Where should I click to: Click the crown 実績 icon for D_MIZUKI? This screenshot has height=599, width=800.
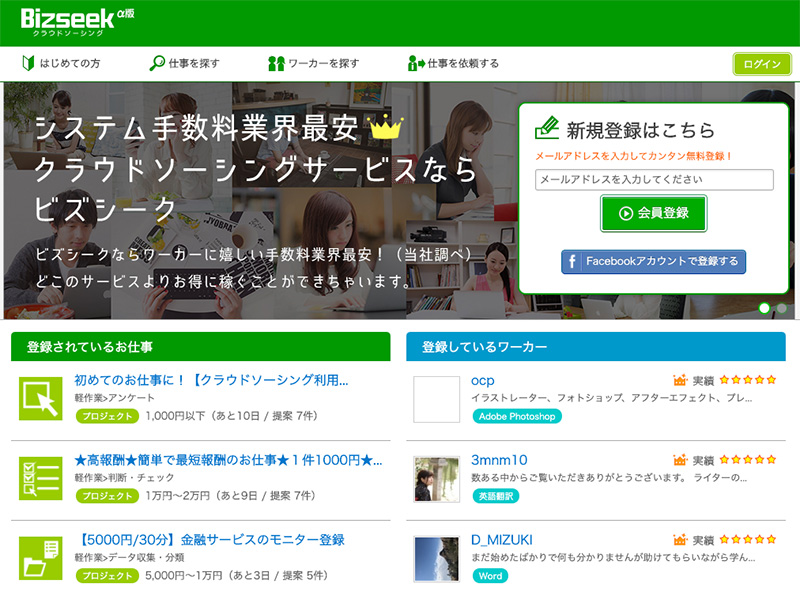point(680,539)
